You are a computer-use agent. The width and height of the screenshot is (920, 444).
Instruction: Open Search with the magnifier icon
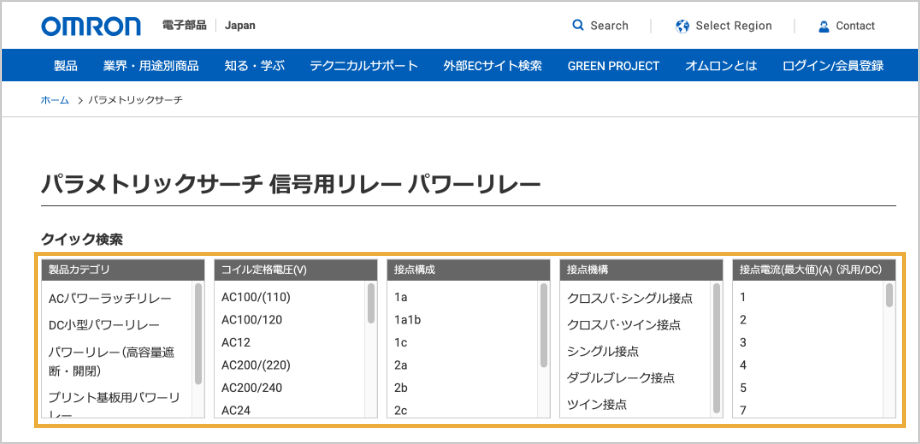point(578,26)
